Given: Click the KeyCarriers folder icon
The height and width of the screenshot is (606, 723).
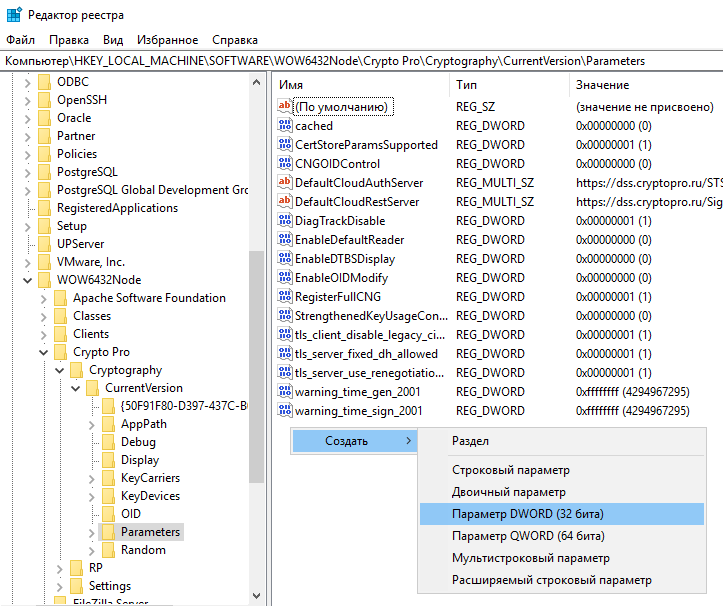Looking at the screenshot, I should [108, 478].
